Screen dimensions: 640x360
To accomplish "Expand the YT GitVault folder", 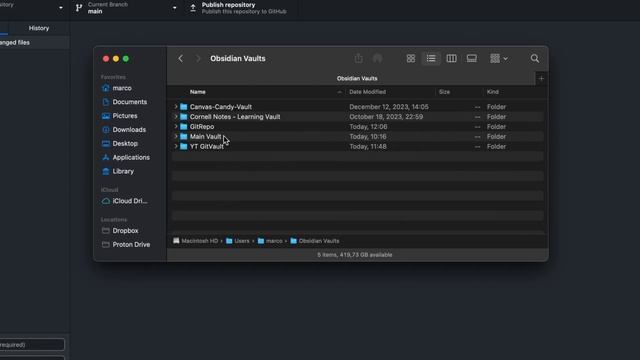I will coord(176,146).
